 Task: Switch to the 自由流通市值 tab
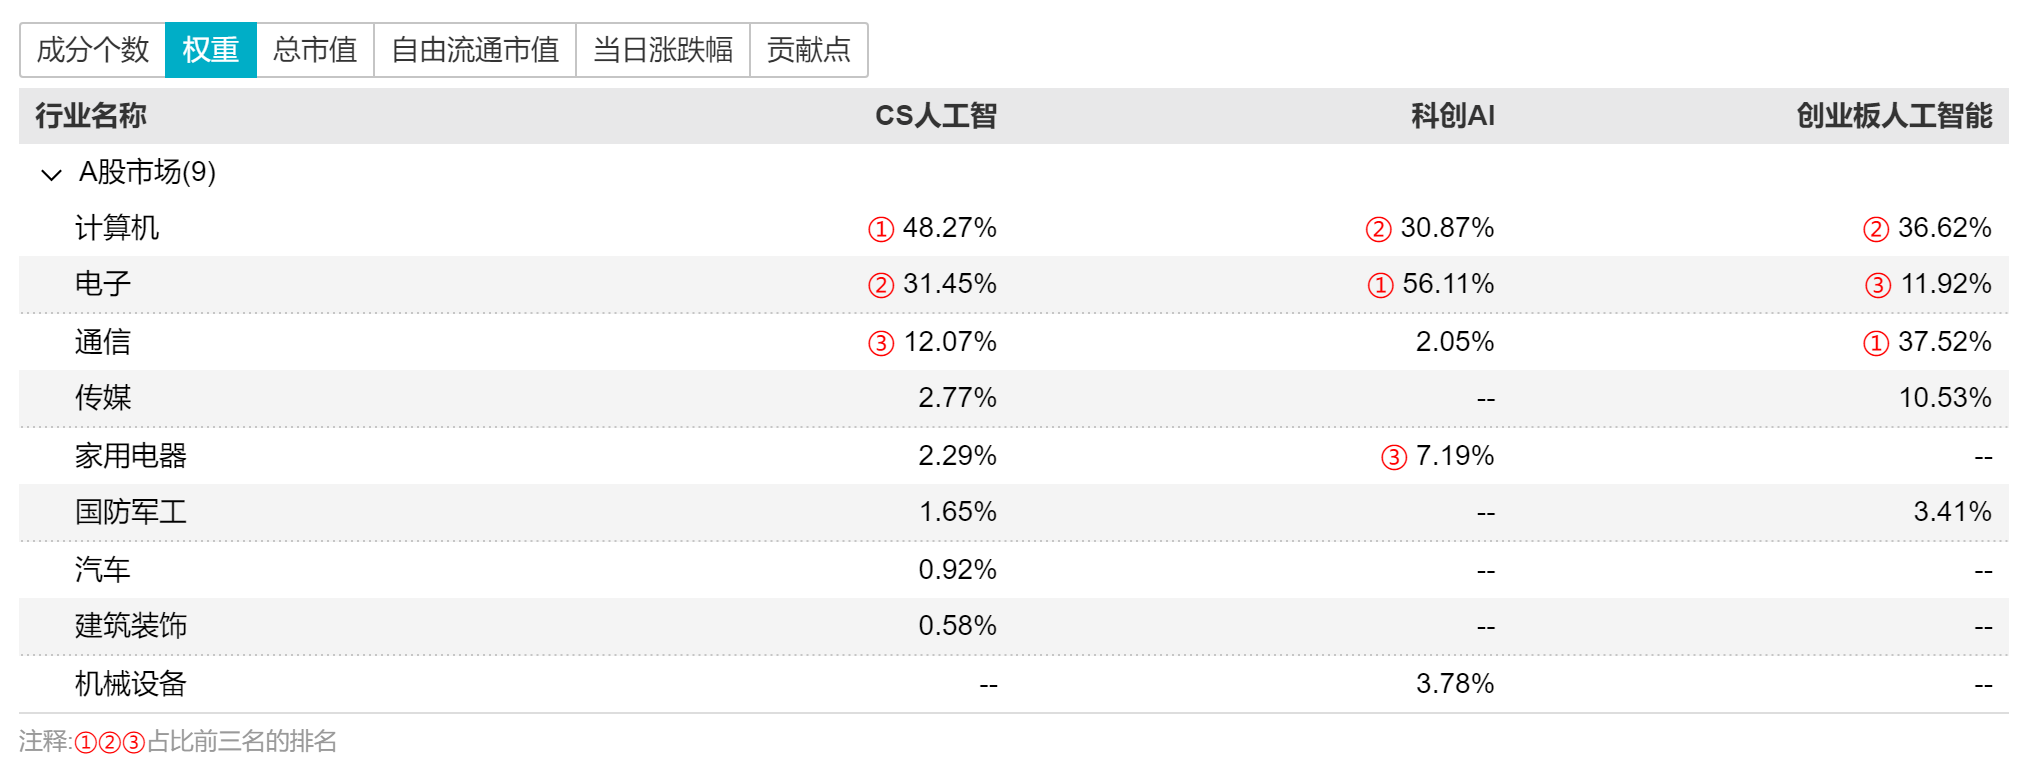(475, 50)
